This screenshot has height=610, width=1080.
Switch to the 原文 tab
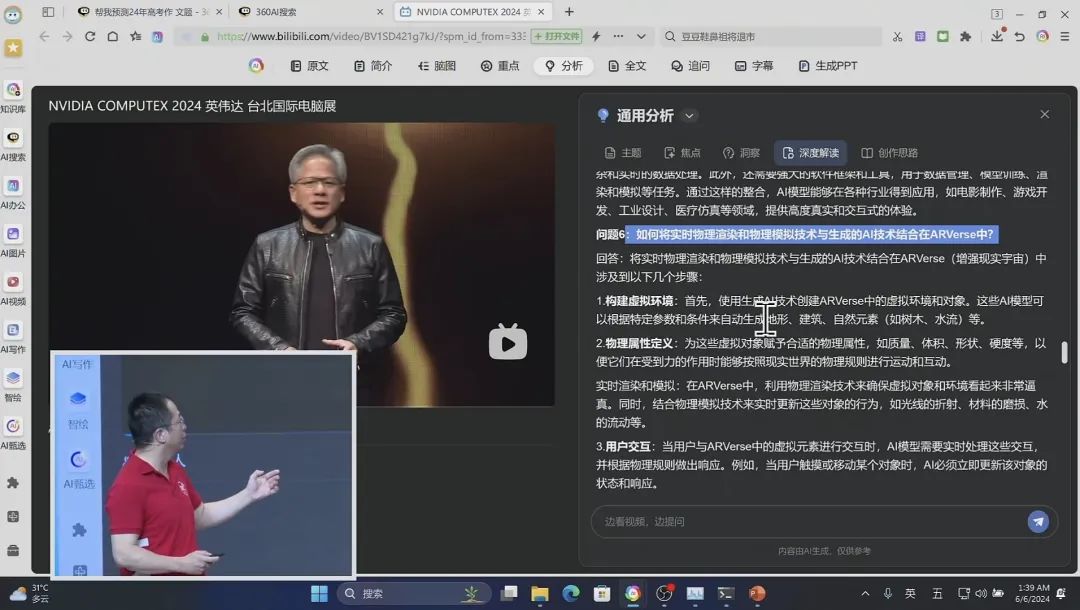[x=309, y=66]
